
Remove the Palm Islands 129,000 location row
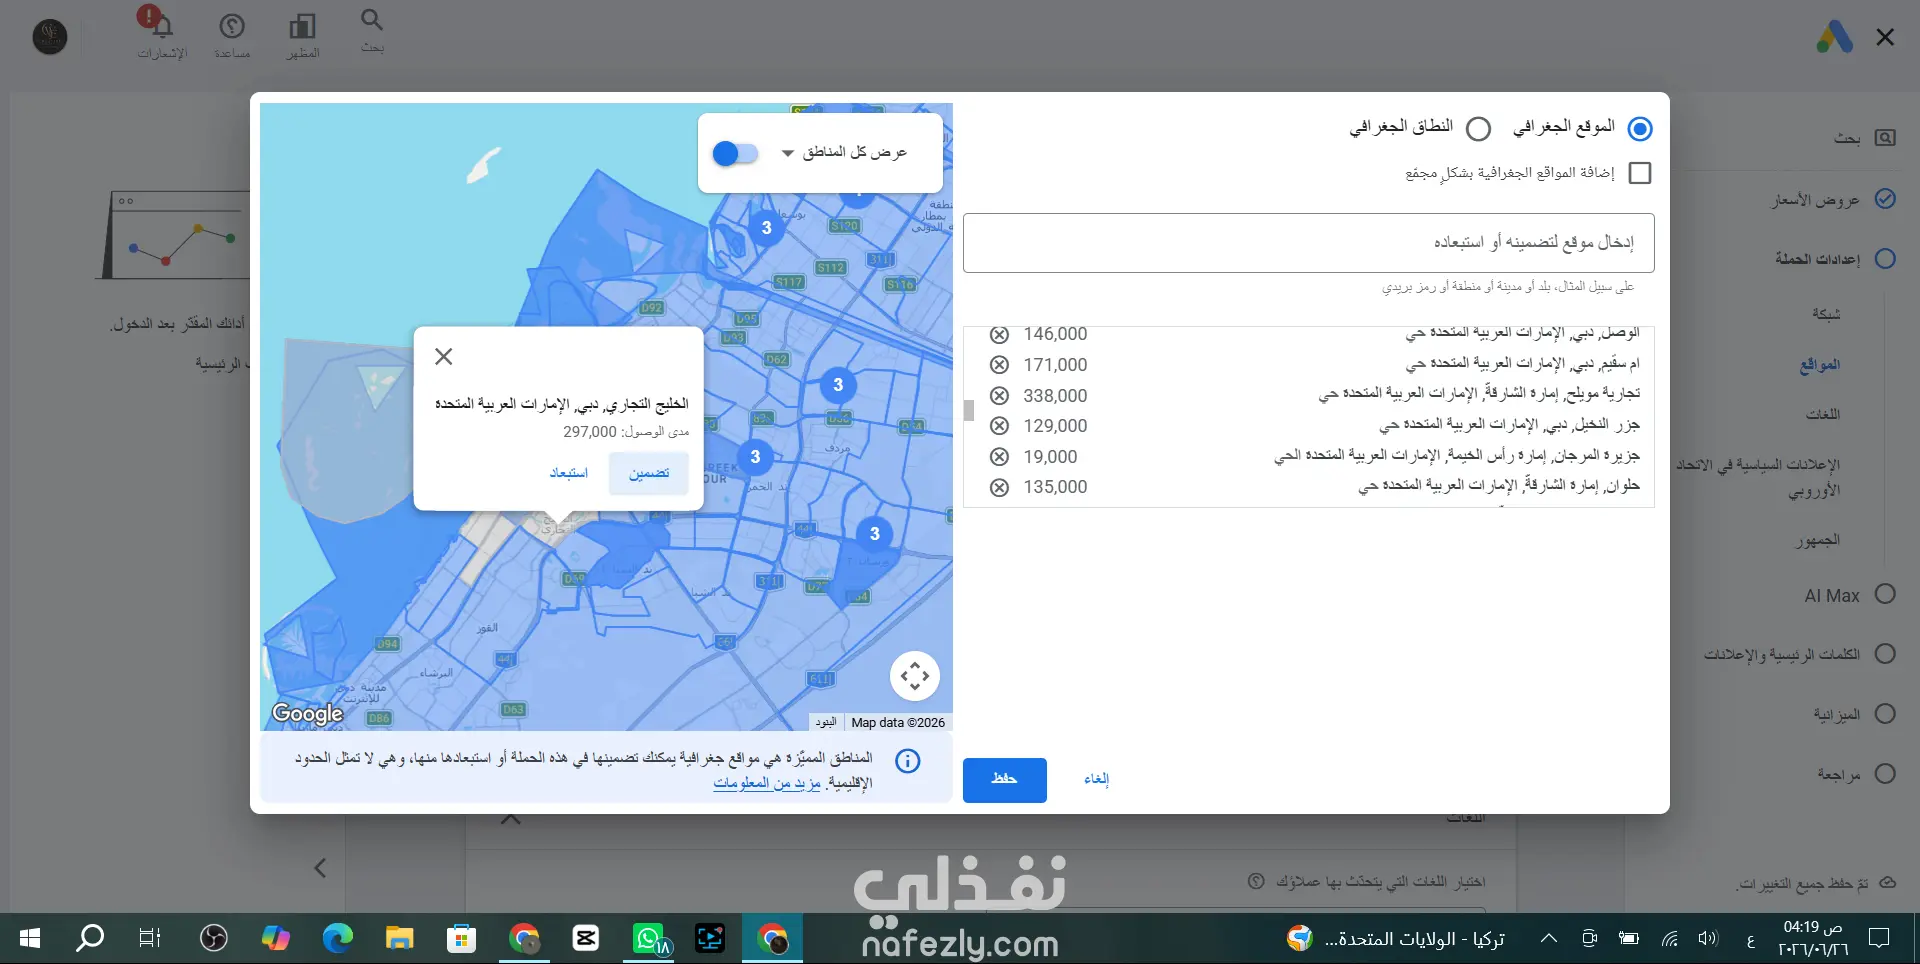pyautogui.click(x=999, y=426)
